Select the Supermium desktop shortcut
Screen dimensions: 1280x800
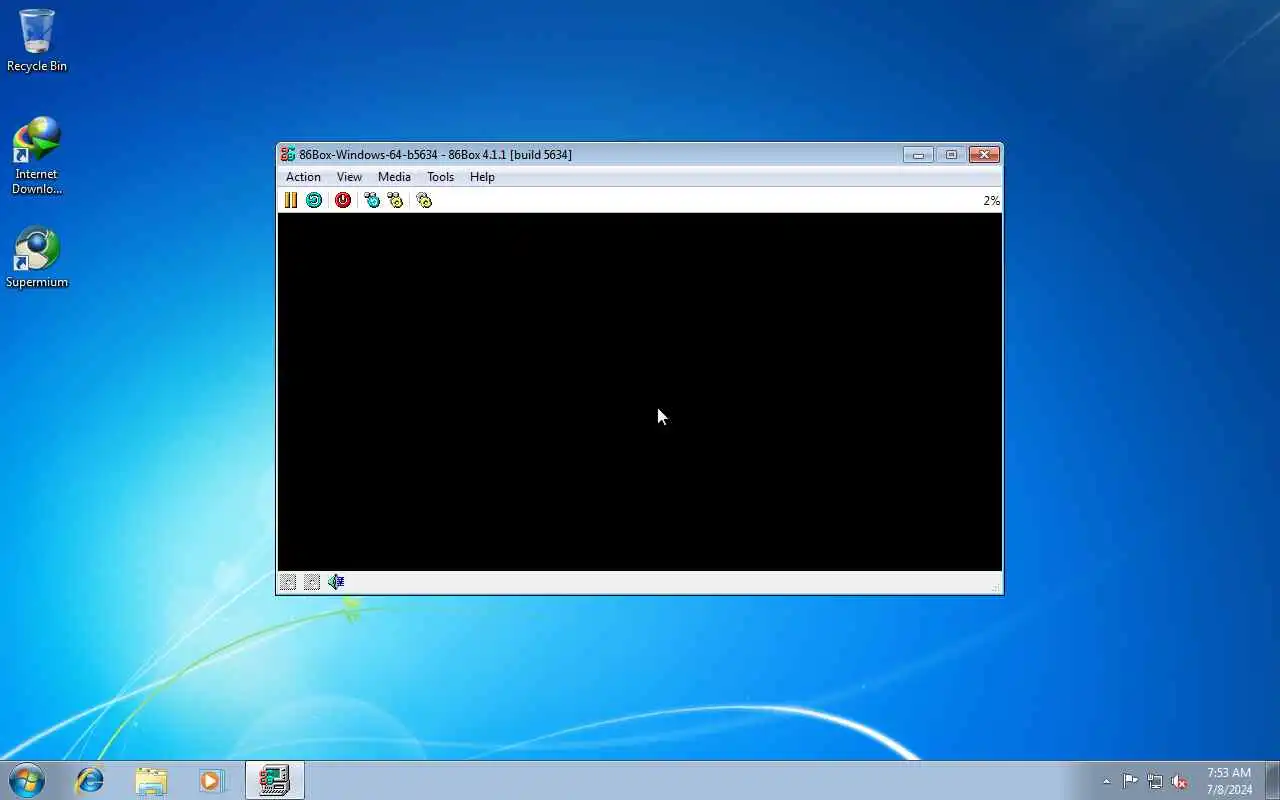click(x=37, y=258)
